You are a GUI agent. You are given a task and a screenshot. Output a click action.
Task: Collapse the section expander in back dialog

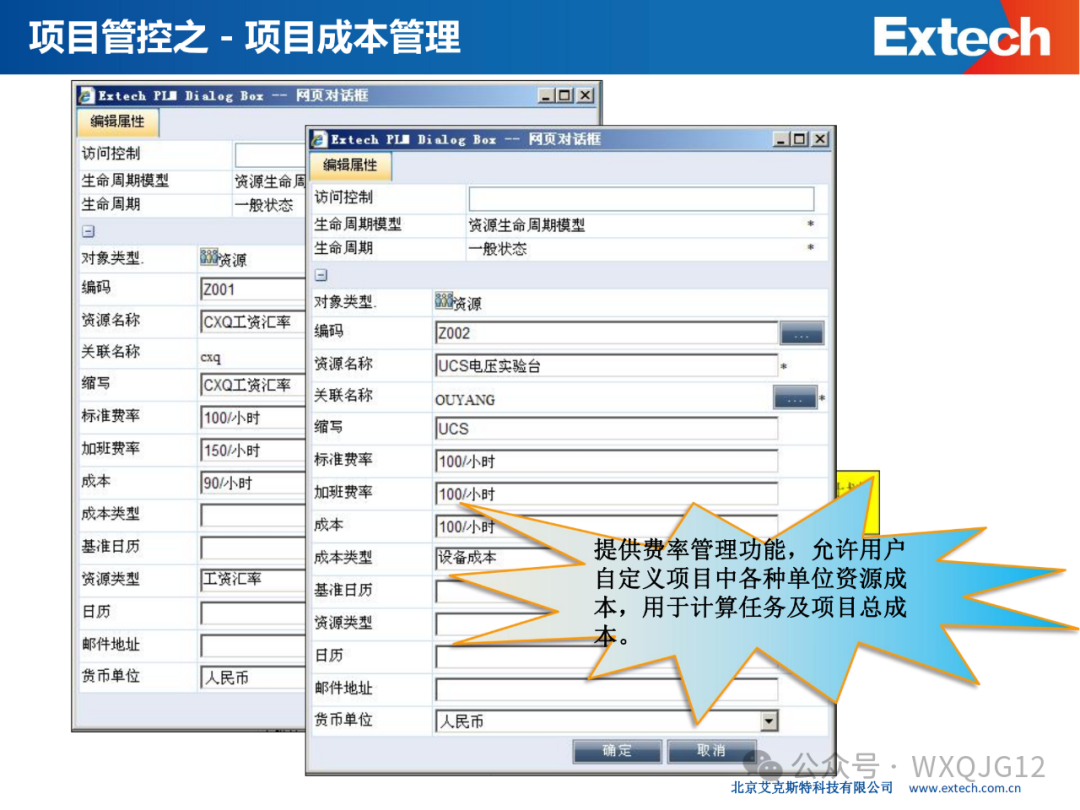88,232
